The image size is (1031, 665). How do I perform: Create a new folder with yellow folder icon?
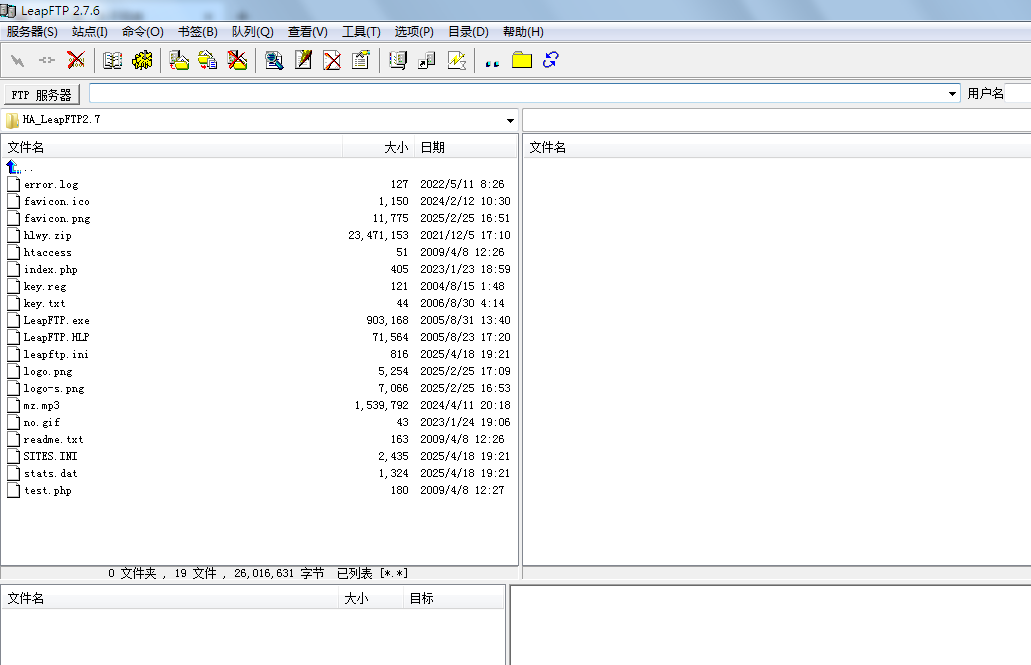521,60
